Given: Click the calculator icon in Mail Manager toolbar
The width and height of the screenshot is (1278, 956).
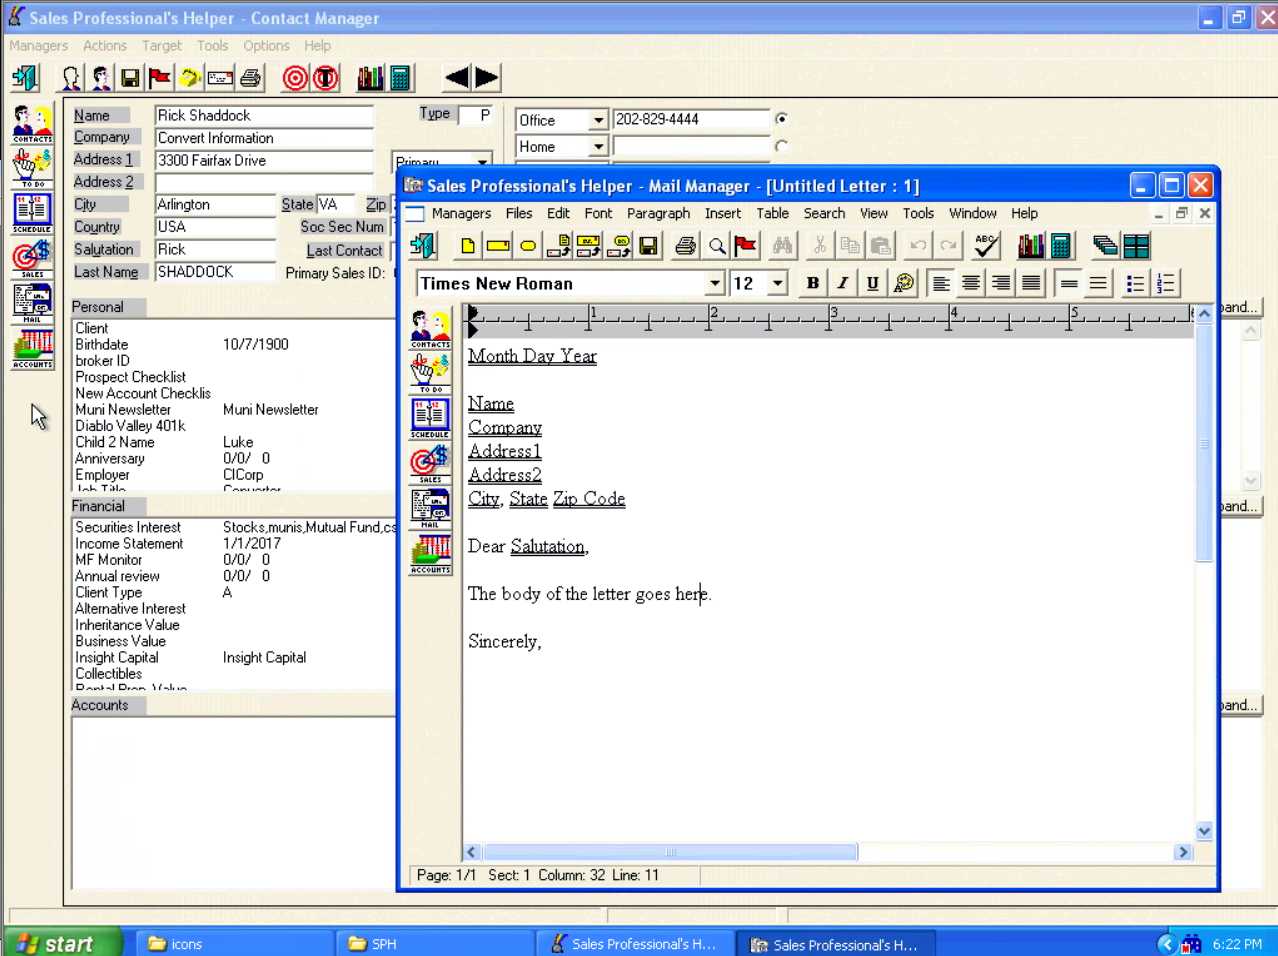Looking at the screenshot, I should click(1061, 246).
